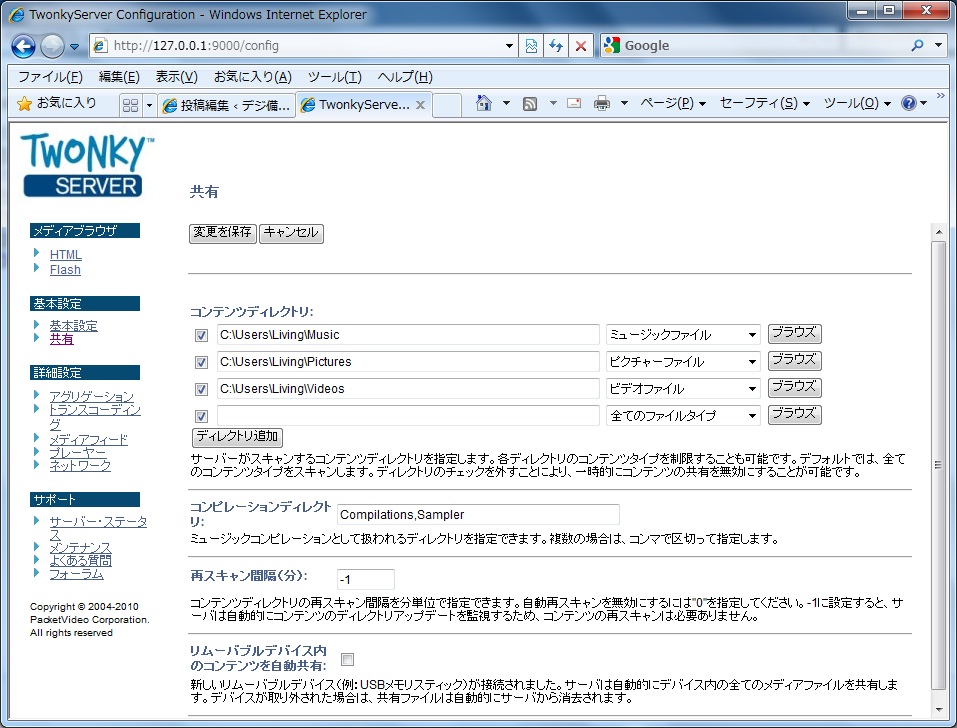Open the Print options dropdown arrow
Image resolution: width=957 pixels, height=728 pixels.
tap(624, 103)
